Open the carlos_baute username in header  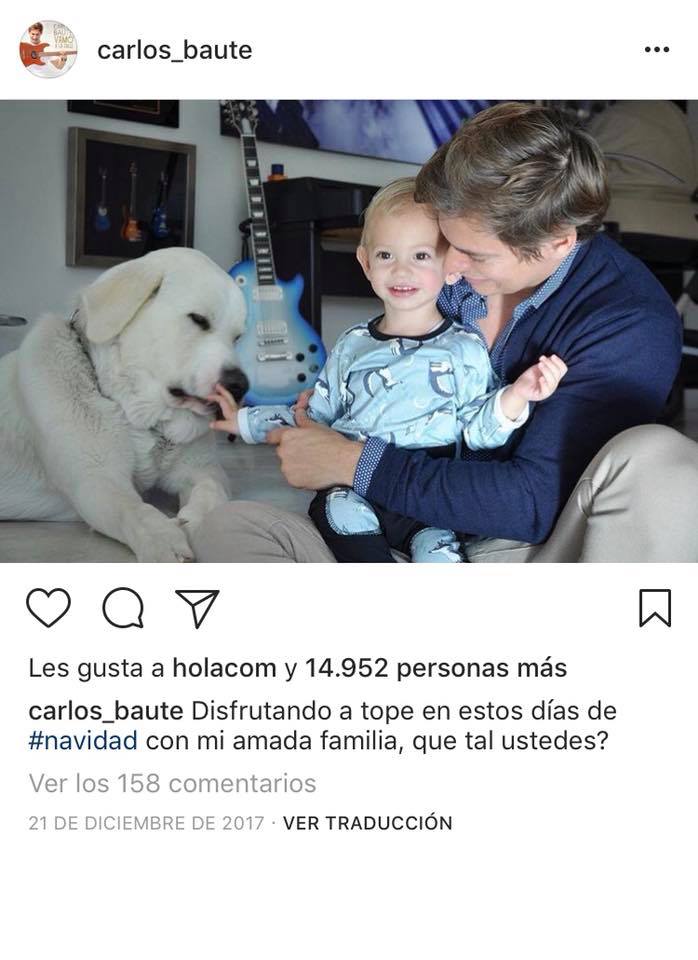click(x=174, y=50)
